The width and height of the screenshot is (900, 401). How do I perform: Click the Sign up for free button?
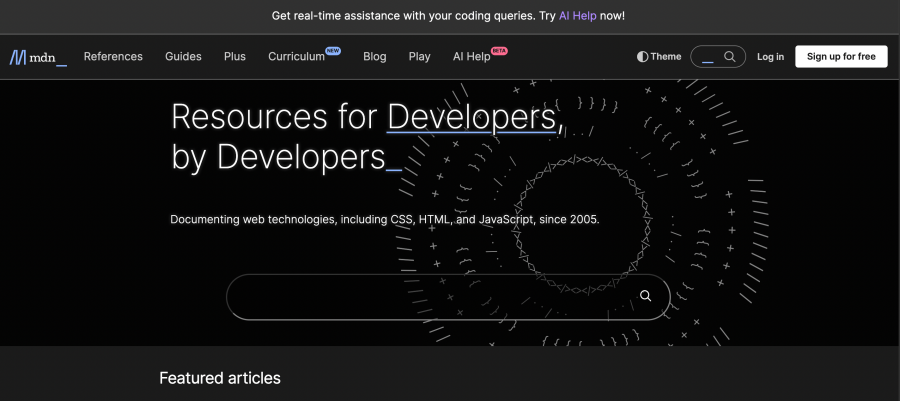[x=841, y=56]
